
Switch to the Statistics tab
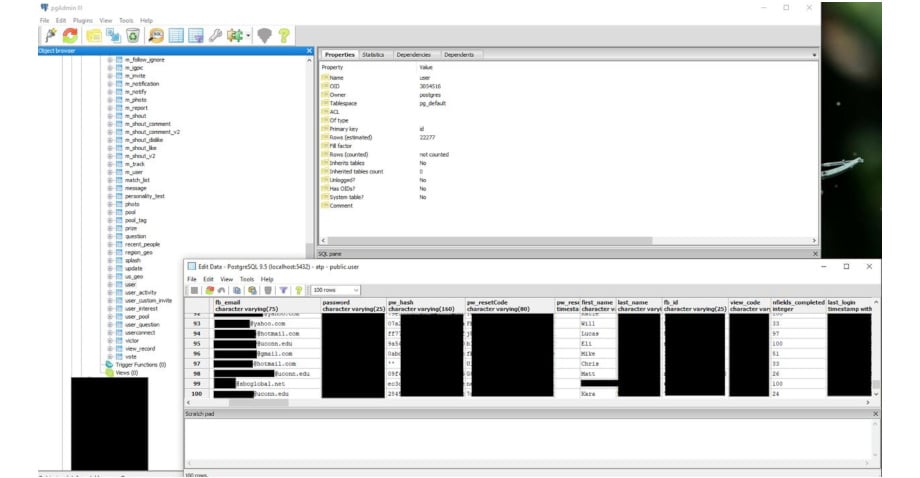pos(373,55)
